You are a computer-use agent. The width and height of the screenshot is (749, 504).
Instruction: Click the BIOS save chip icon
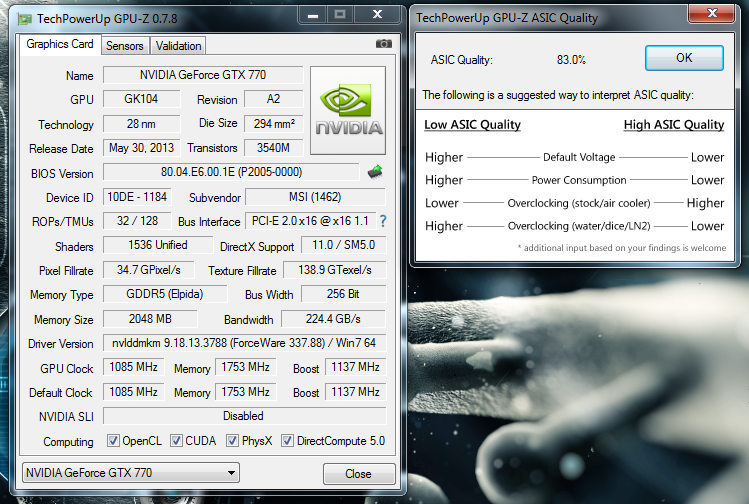tap(375, 172)
